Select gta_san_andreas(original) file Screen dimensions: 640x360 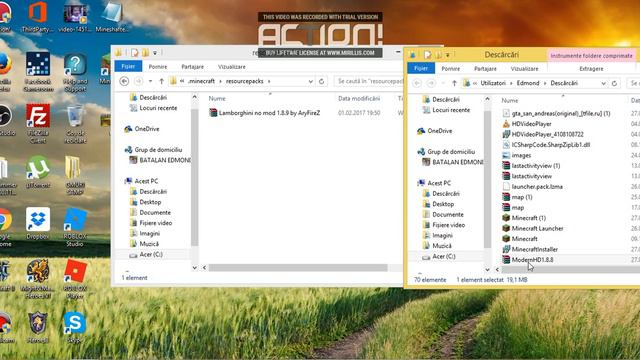click(556, 113)
